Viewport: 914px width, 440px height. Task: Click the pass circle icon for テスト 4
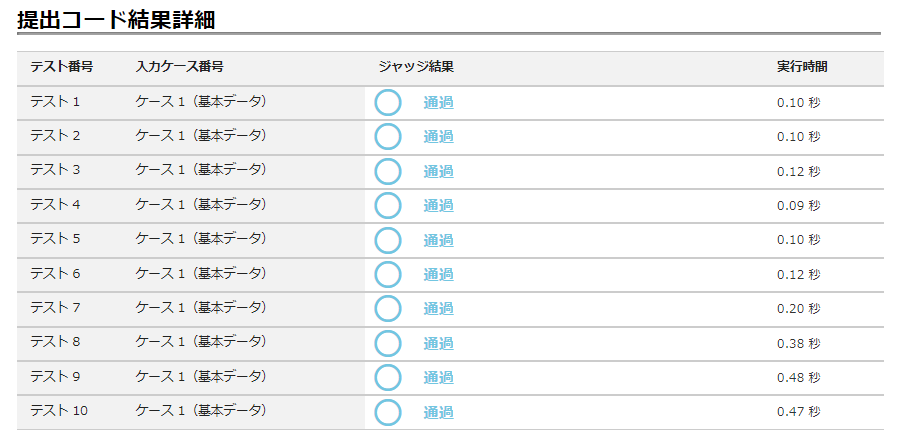coord(388,206)
